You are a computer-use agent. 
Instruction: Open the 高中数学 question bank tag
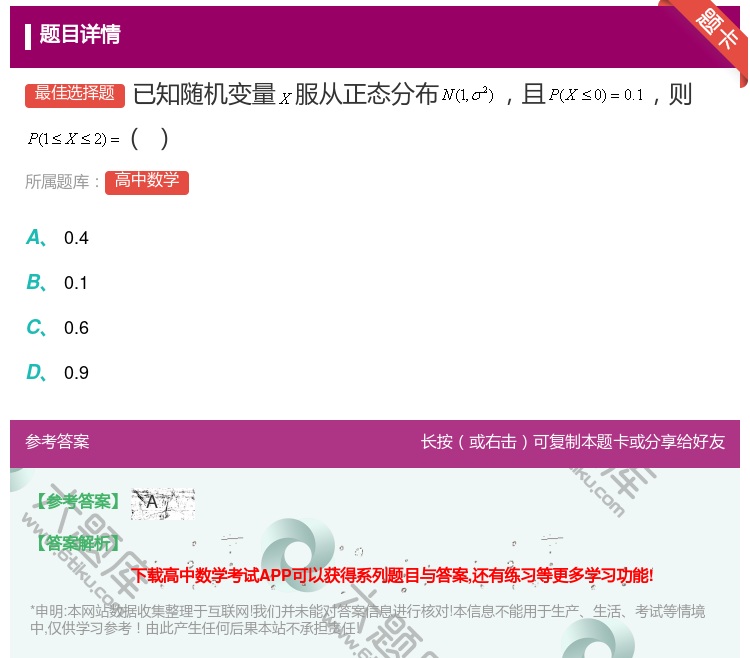[x=147, y=182]
